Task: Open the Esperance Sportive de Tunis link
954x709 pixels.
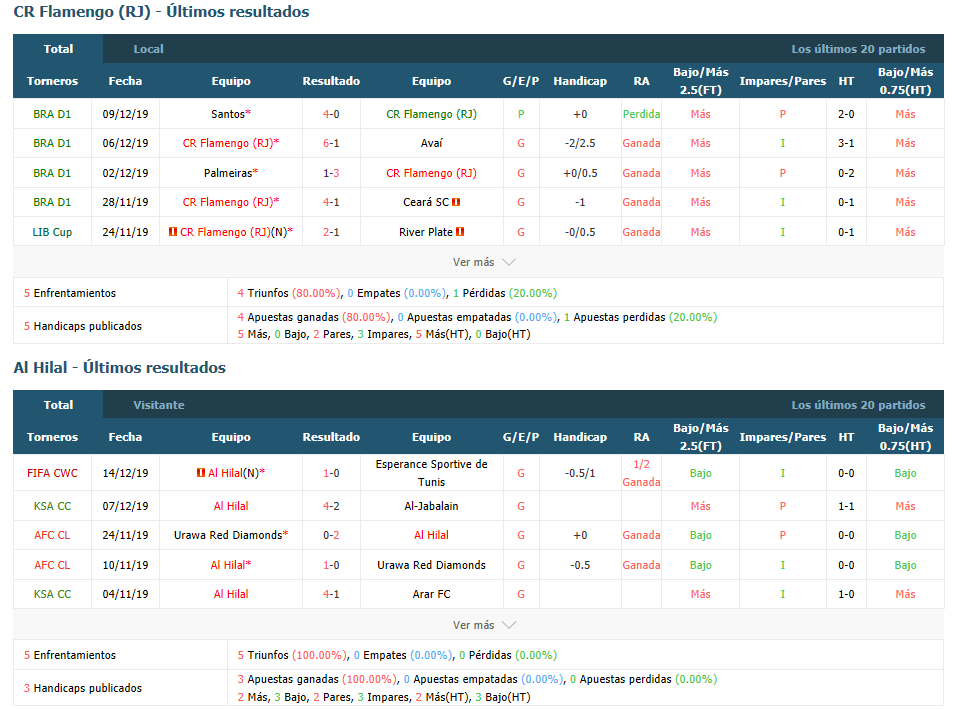Action: (431, 473)
